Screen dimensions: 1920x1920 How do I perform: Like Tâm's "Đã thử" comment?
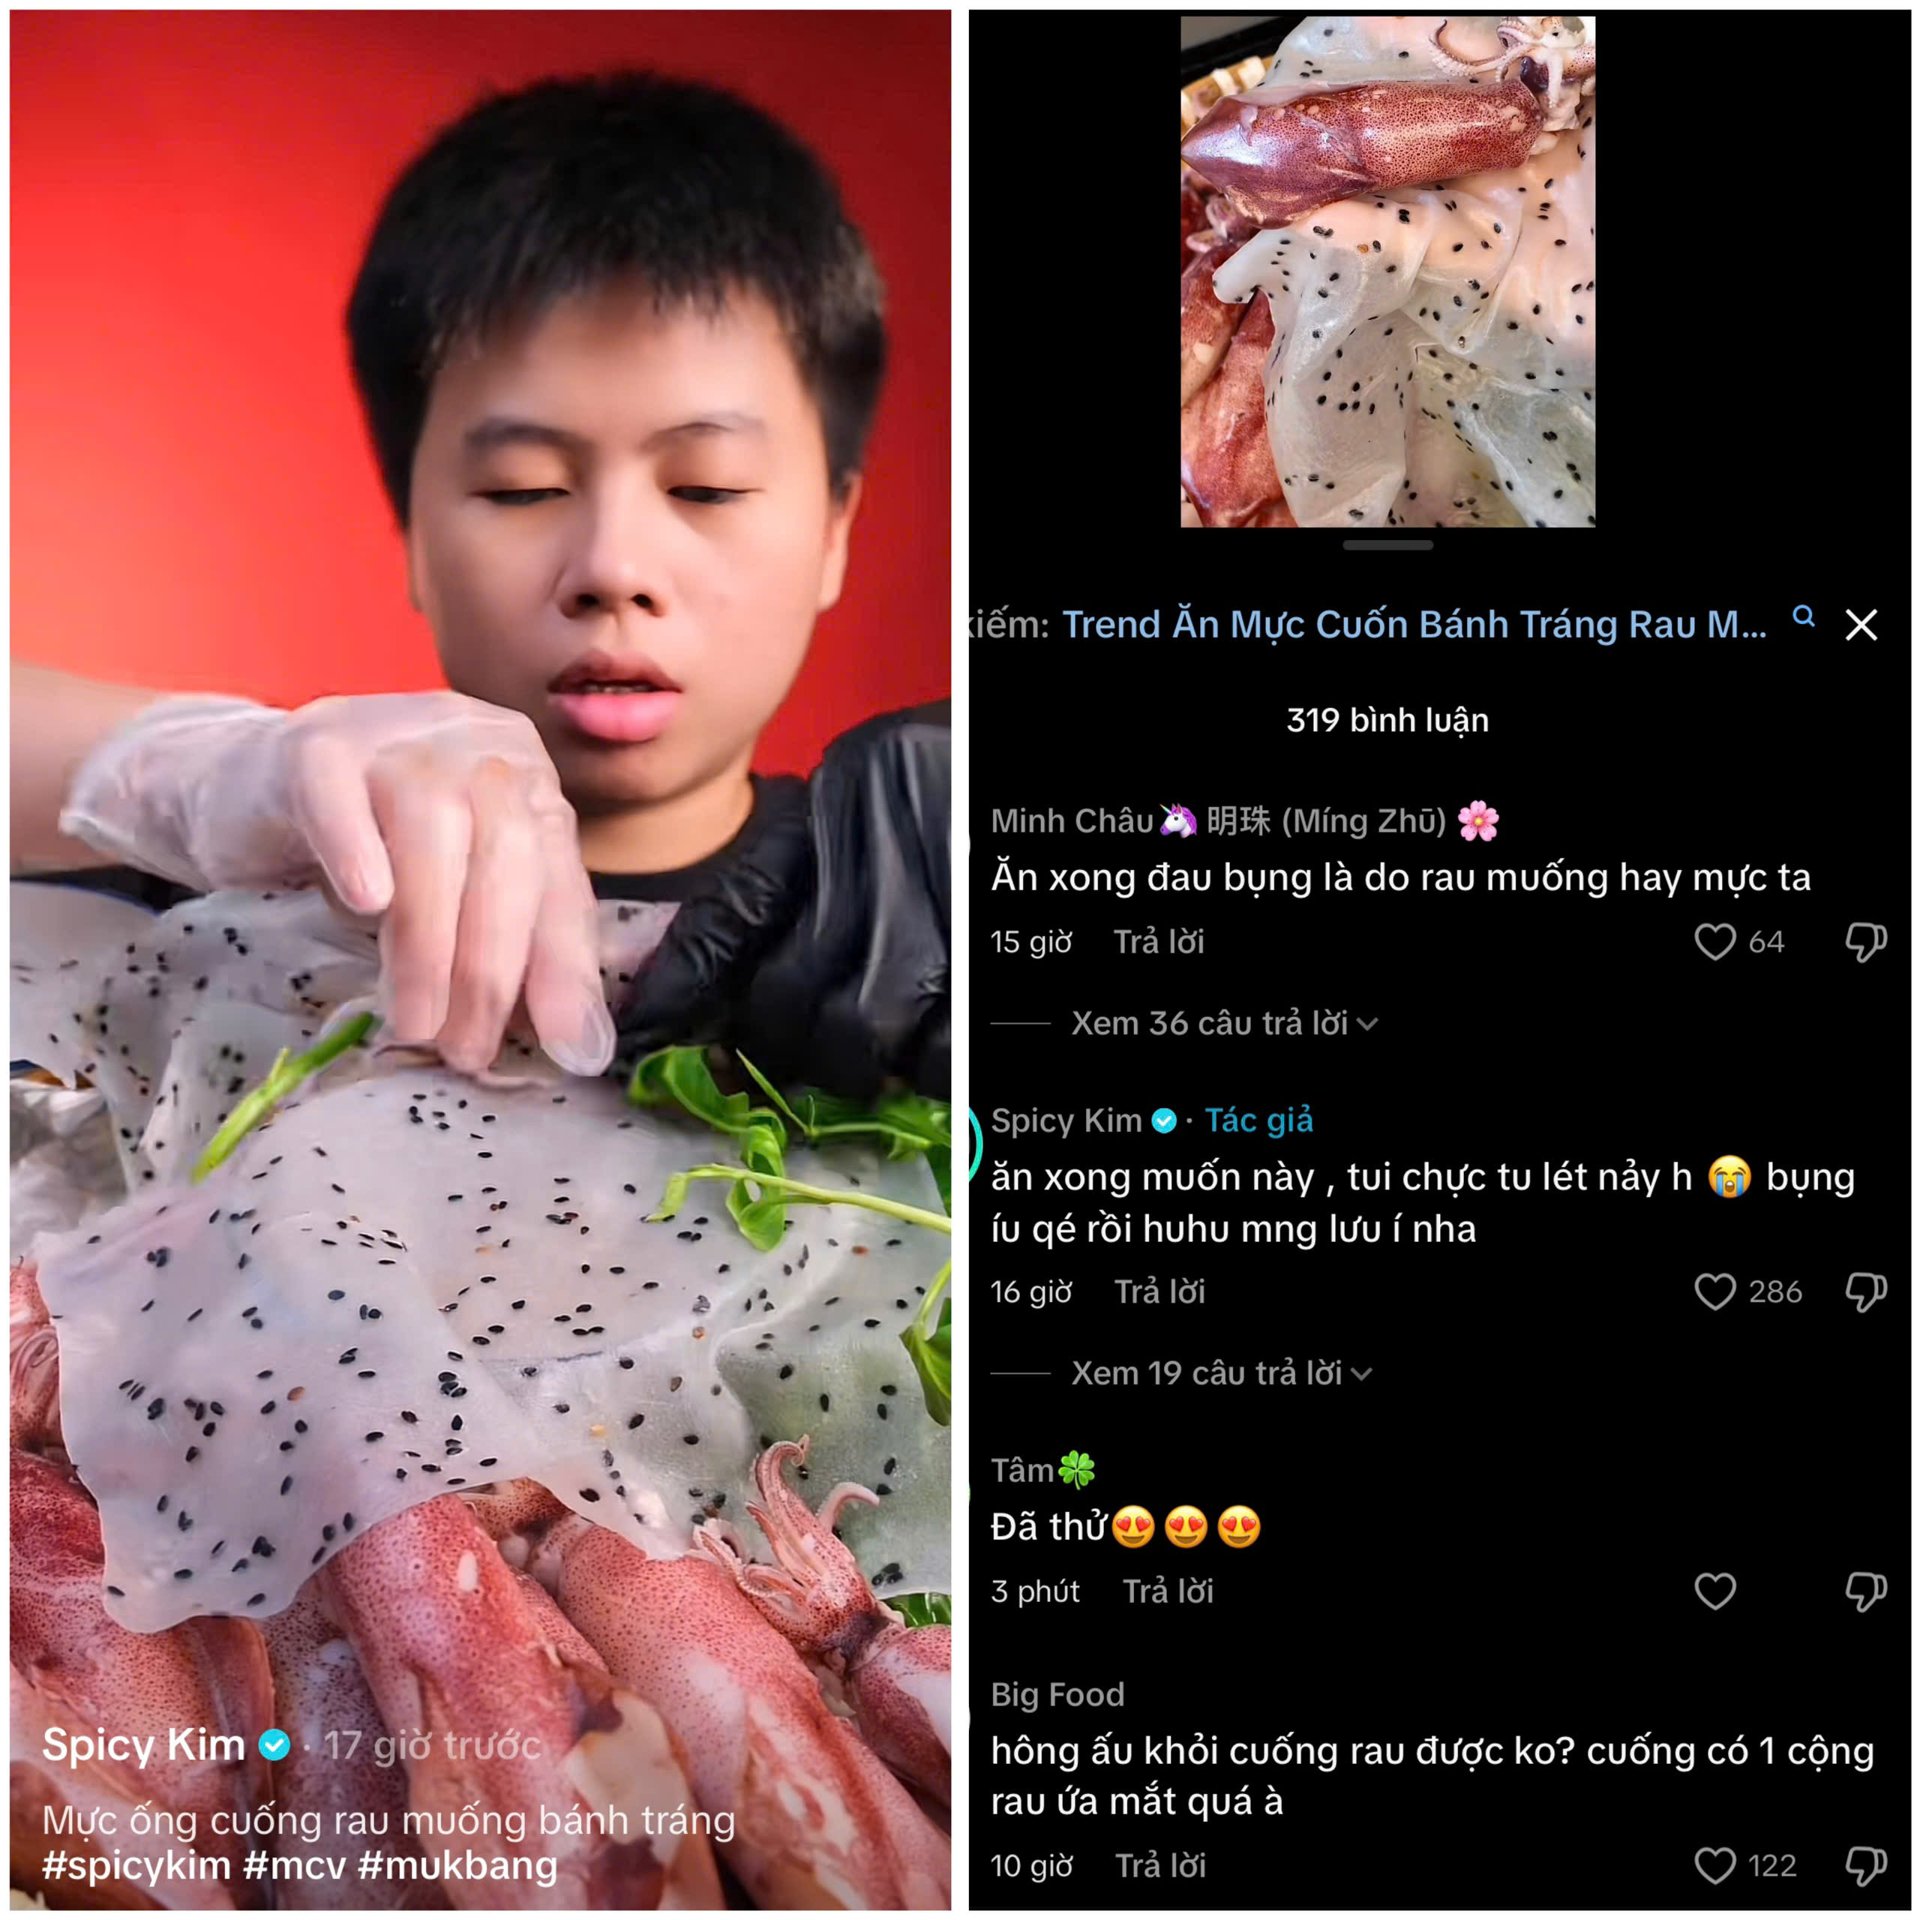(x=1714, y=1590)
